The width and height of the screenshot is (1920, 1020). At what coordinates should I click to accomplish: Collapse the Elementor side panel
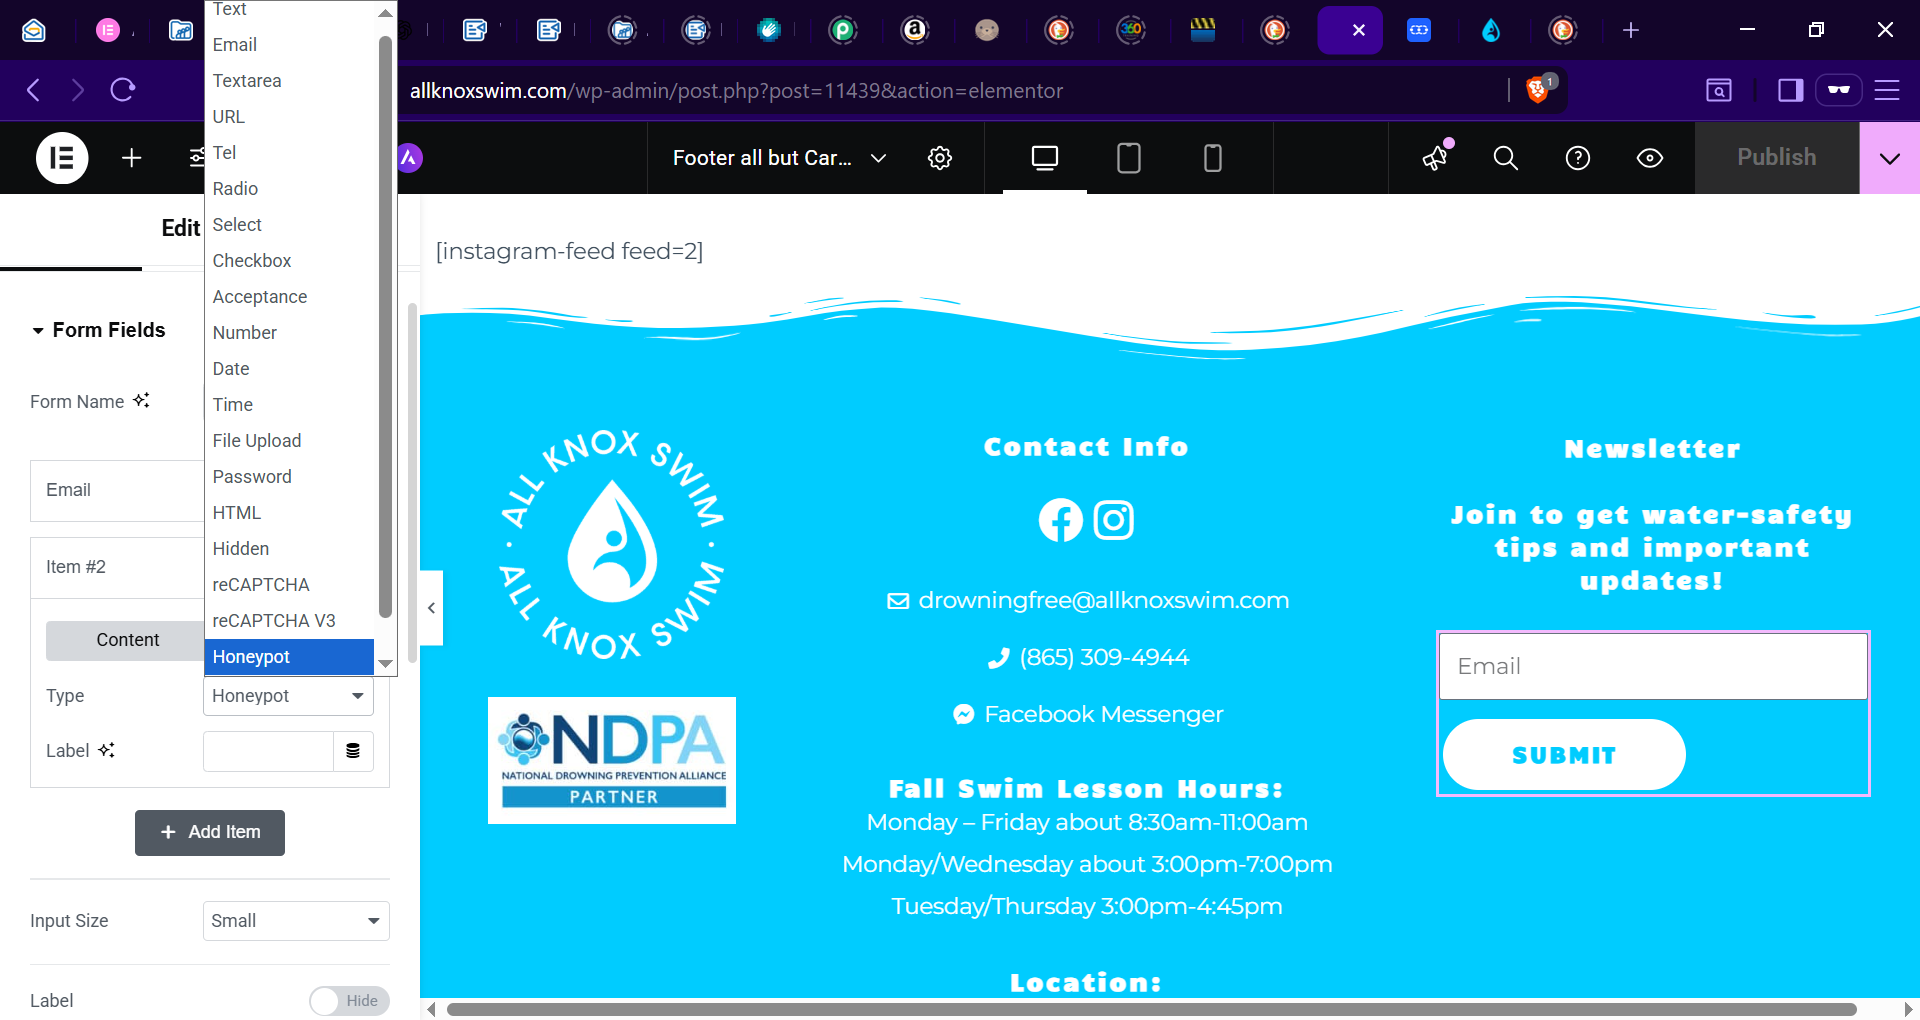point(431,608)
